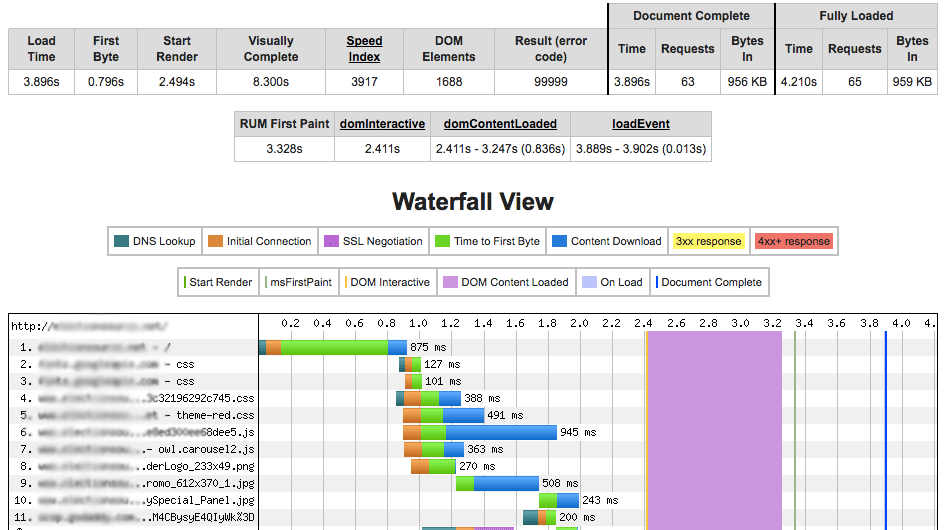Select Fully Loaded bytes 959 KB
Image resolution: width=948 pixels, height=530 pixels.
pyautogui.click(x=912, y=82)
